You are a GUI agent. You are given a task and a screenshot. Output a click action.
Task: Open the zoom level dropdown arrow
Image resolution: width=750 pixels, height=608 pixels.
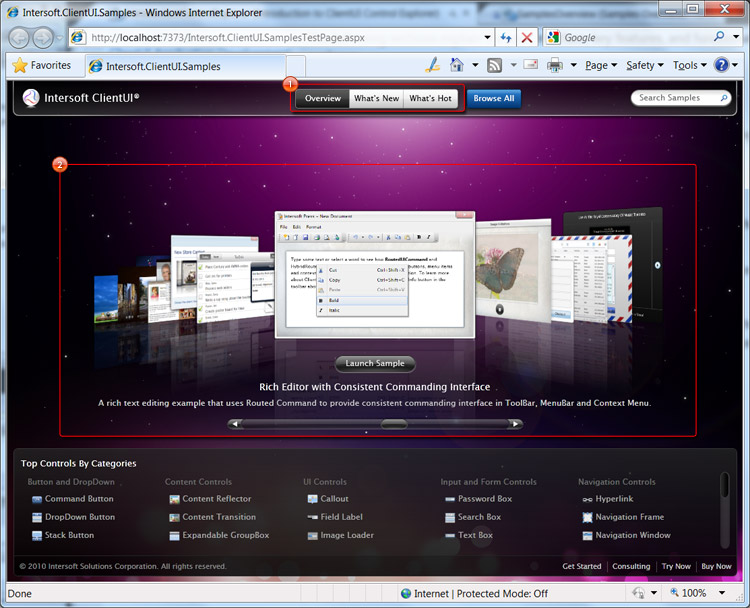(x=722, y=593)
